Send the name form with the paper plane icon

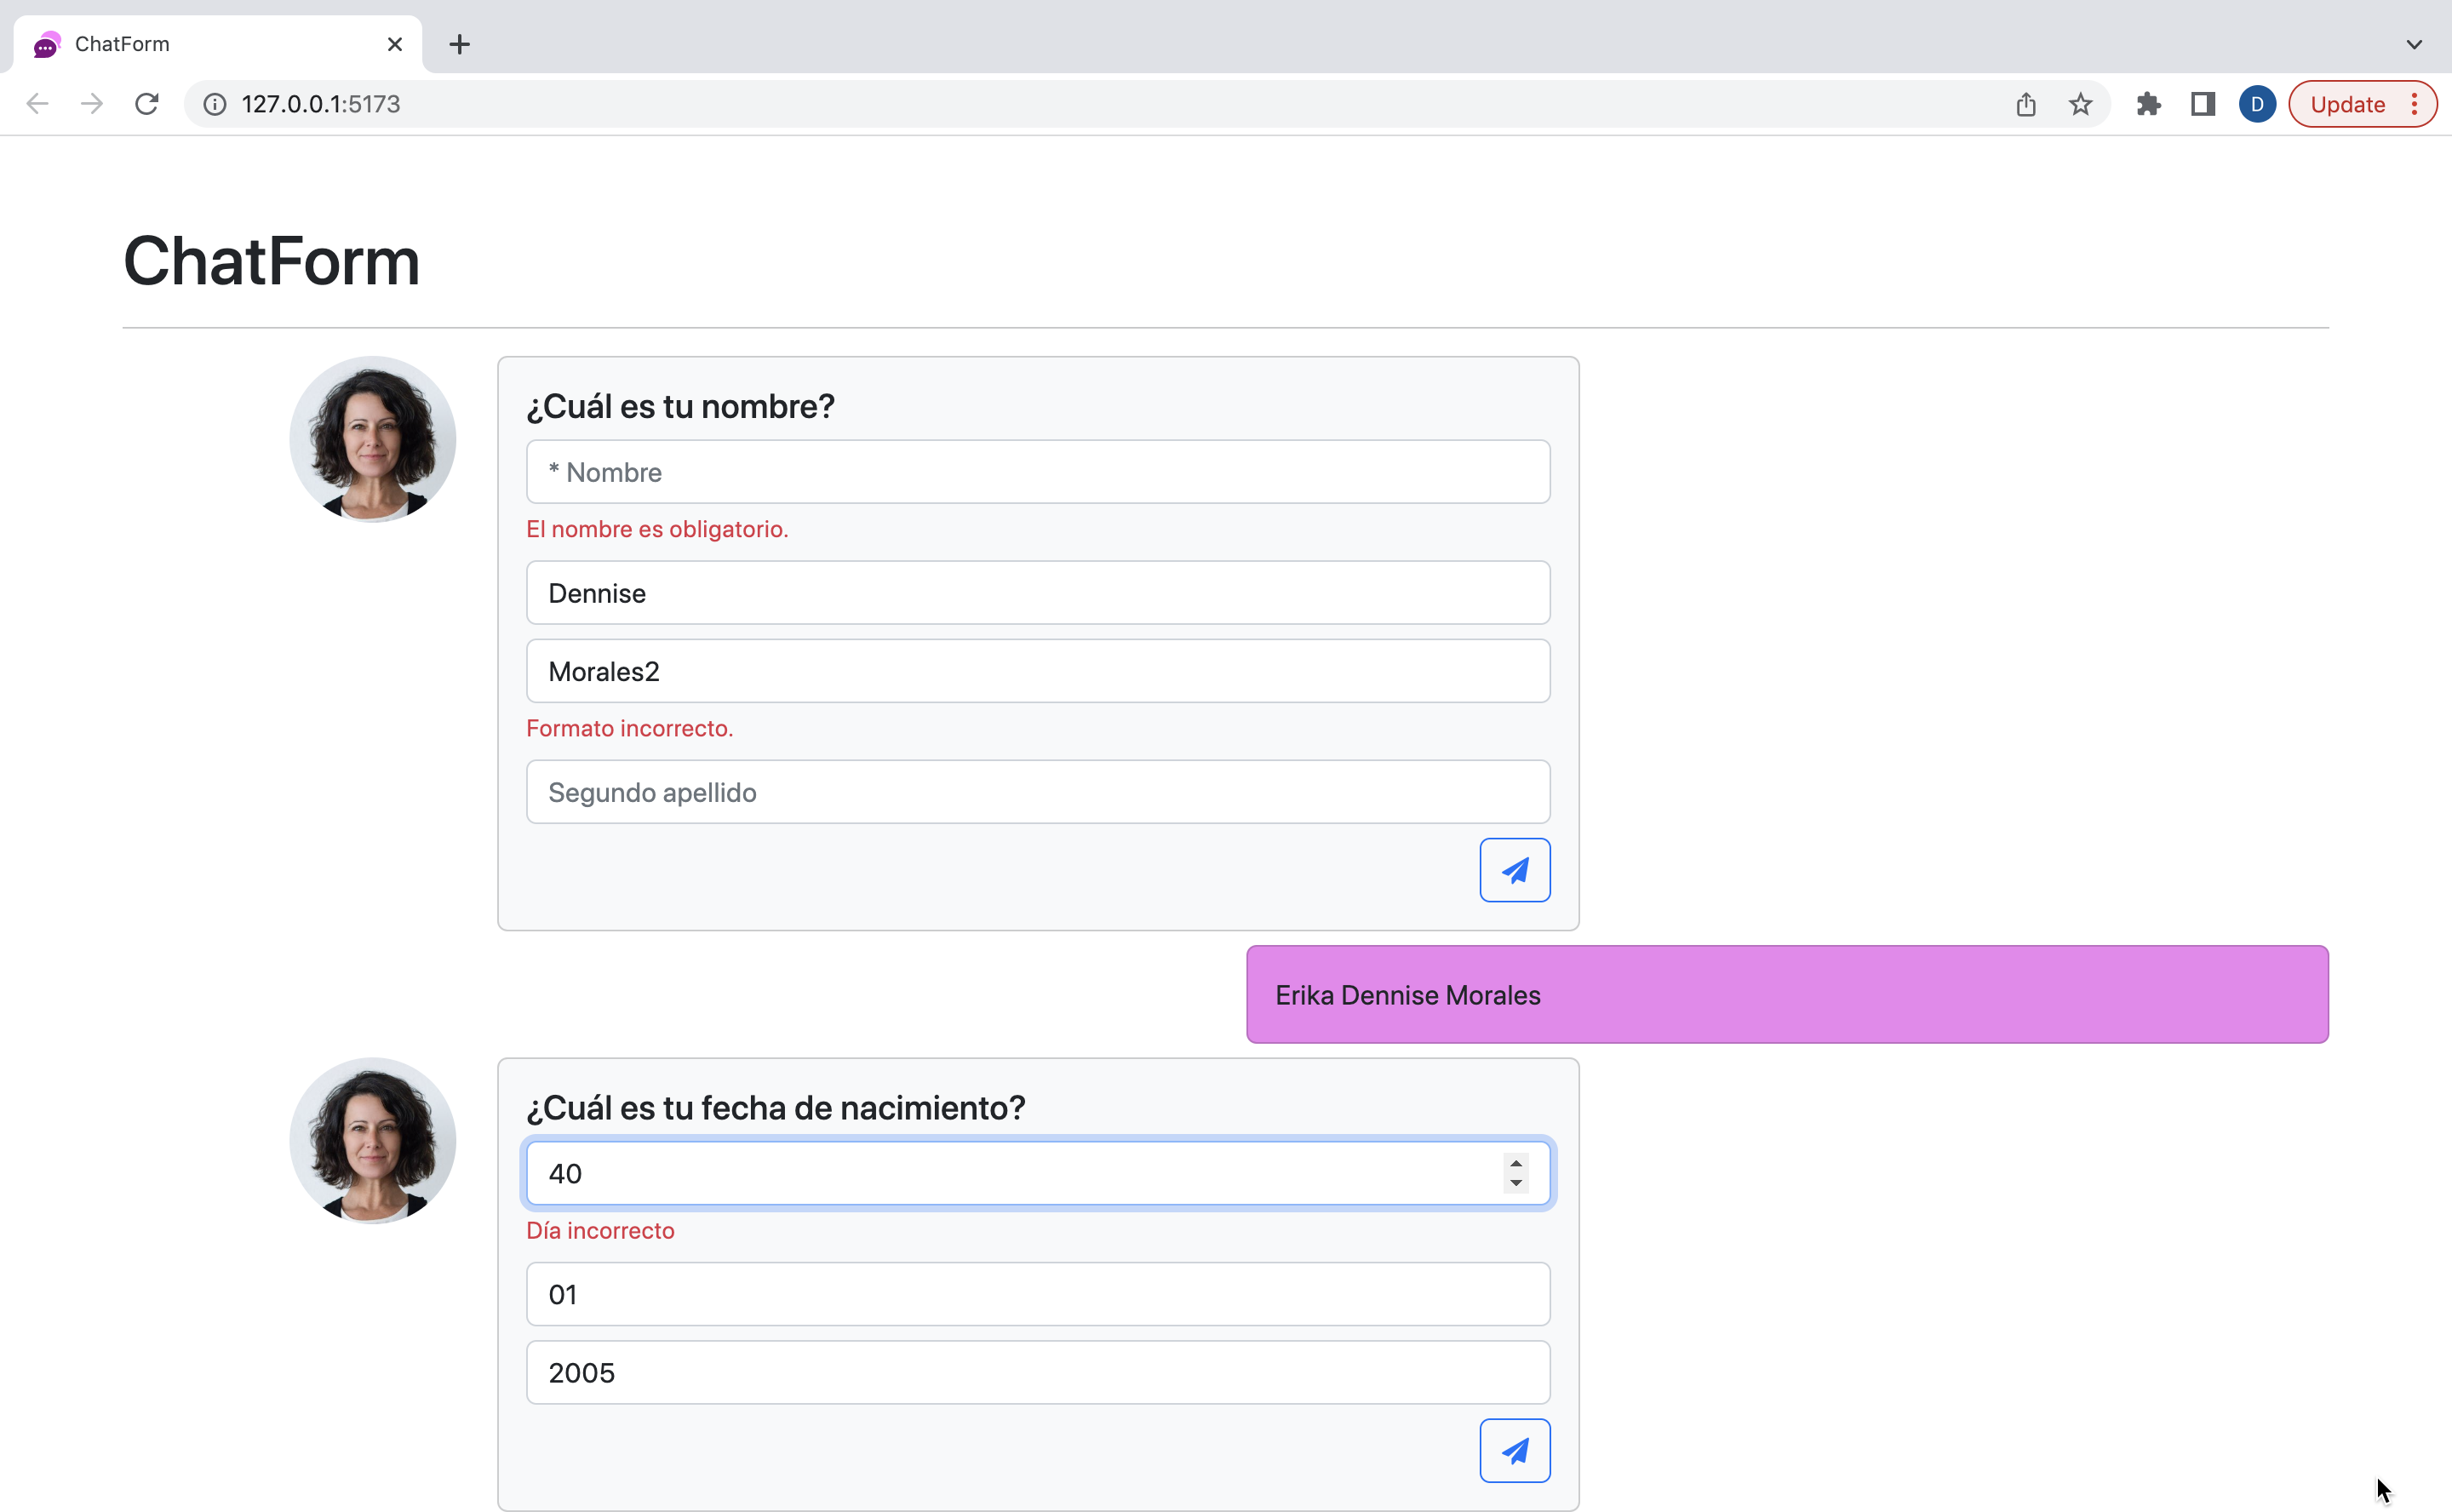1514,869
